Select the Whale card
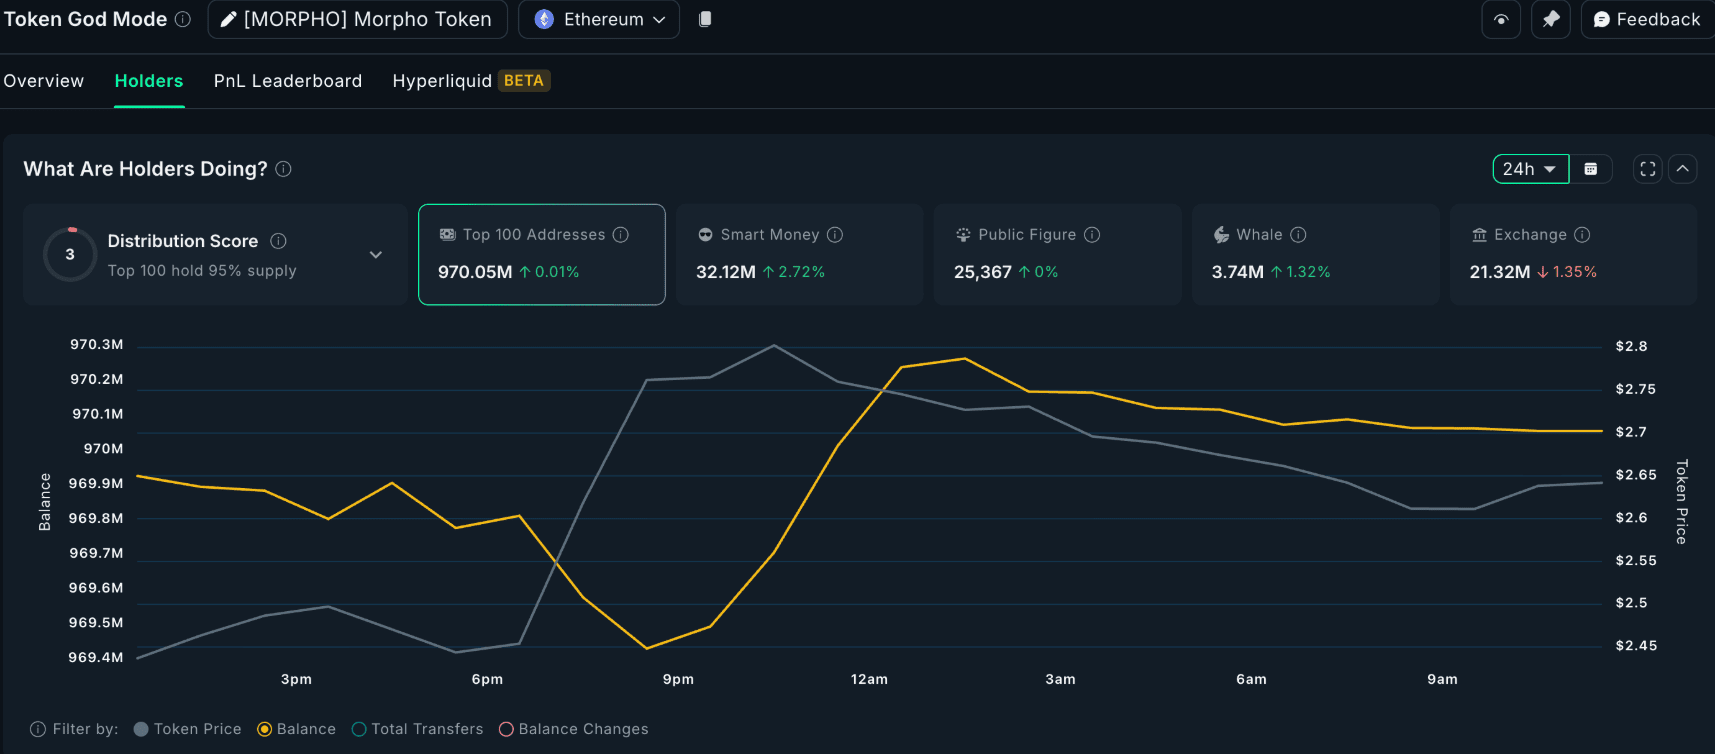The image size is (1715, 754). 1315,254
